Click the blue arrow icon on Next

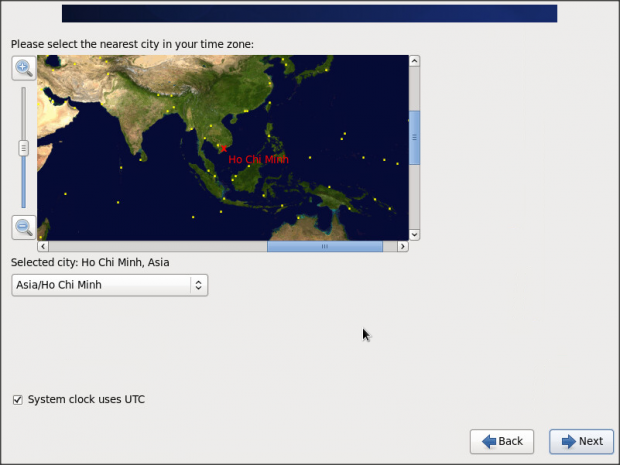coord(568,441)
